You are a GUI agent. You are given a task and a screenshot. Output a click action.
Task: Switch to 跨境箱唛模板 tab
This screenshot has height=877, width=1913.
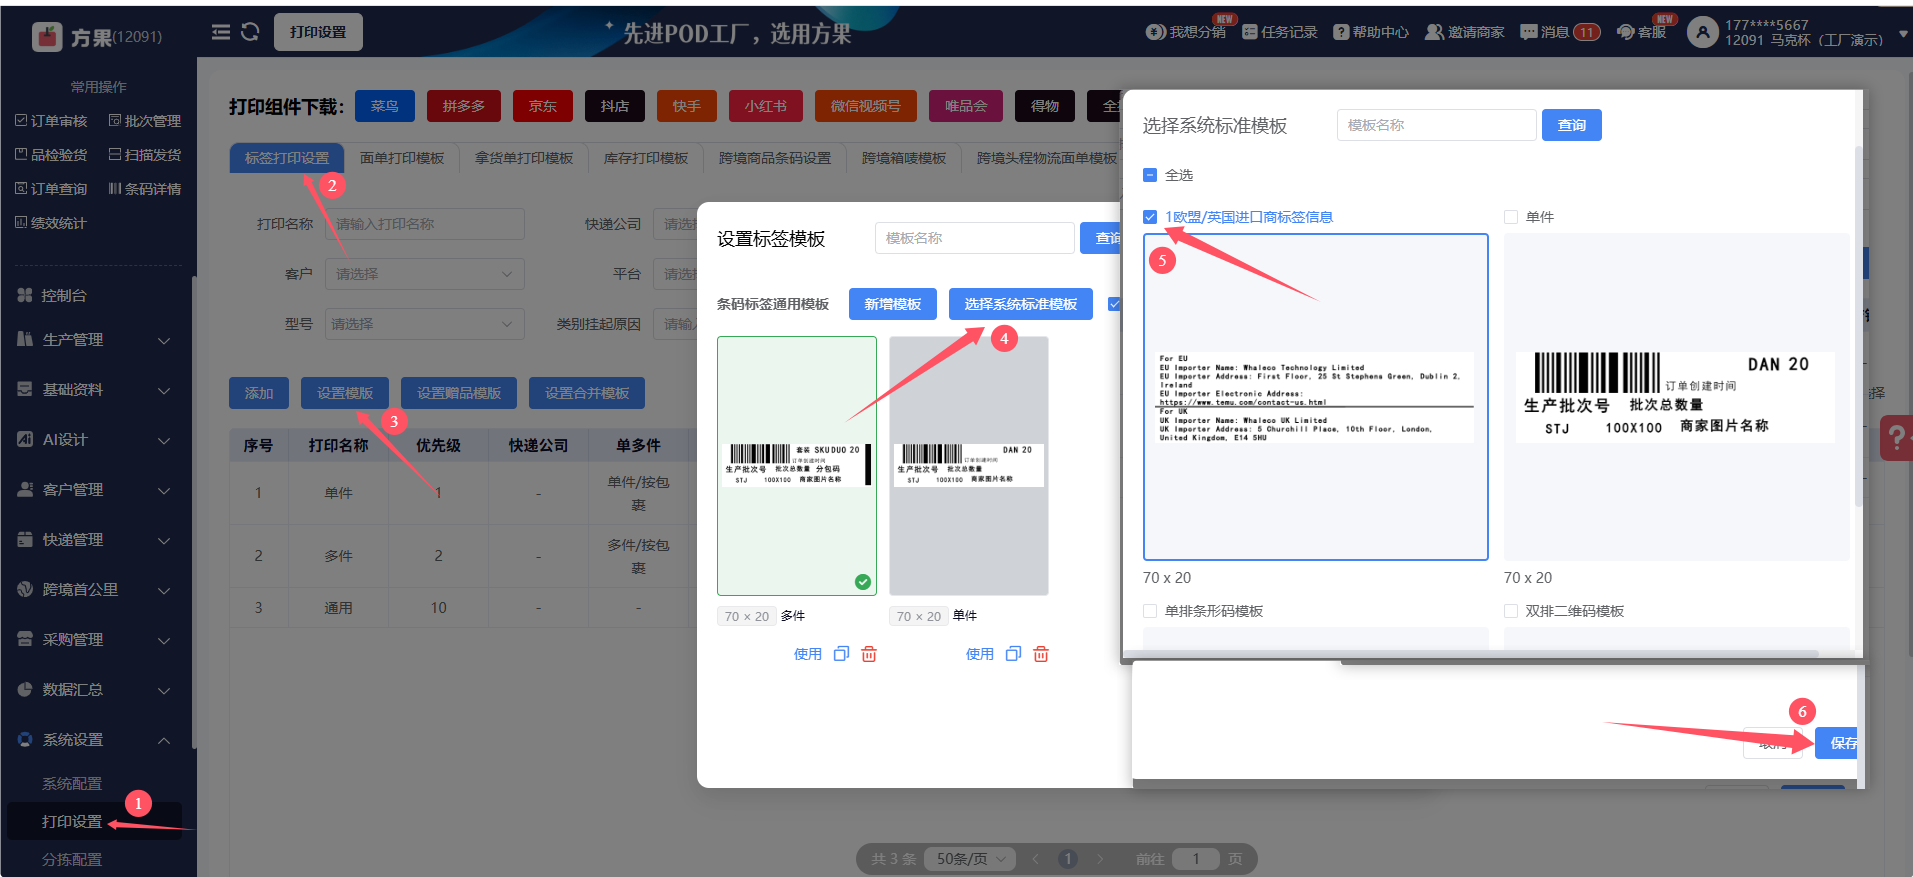click(904, 158)
